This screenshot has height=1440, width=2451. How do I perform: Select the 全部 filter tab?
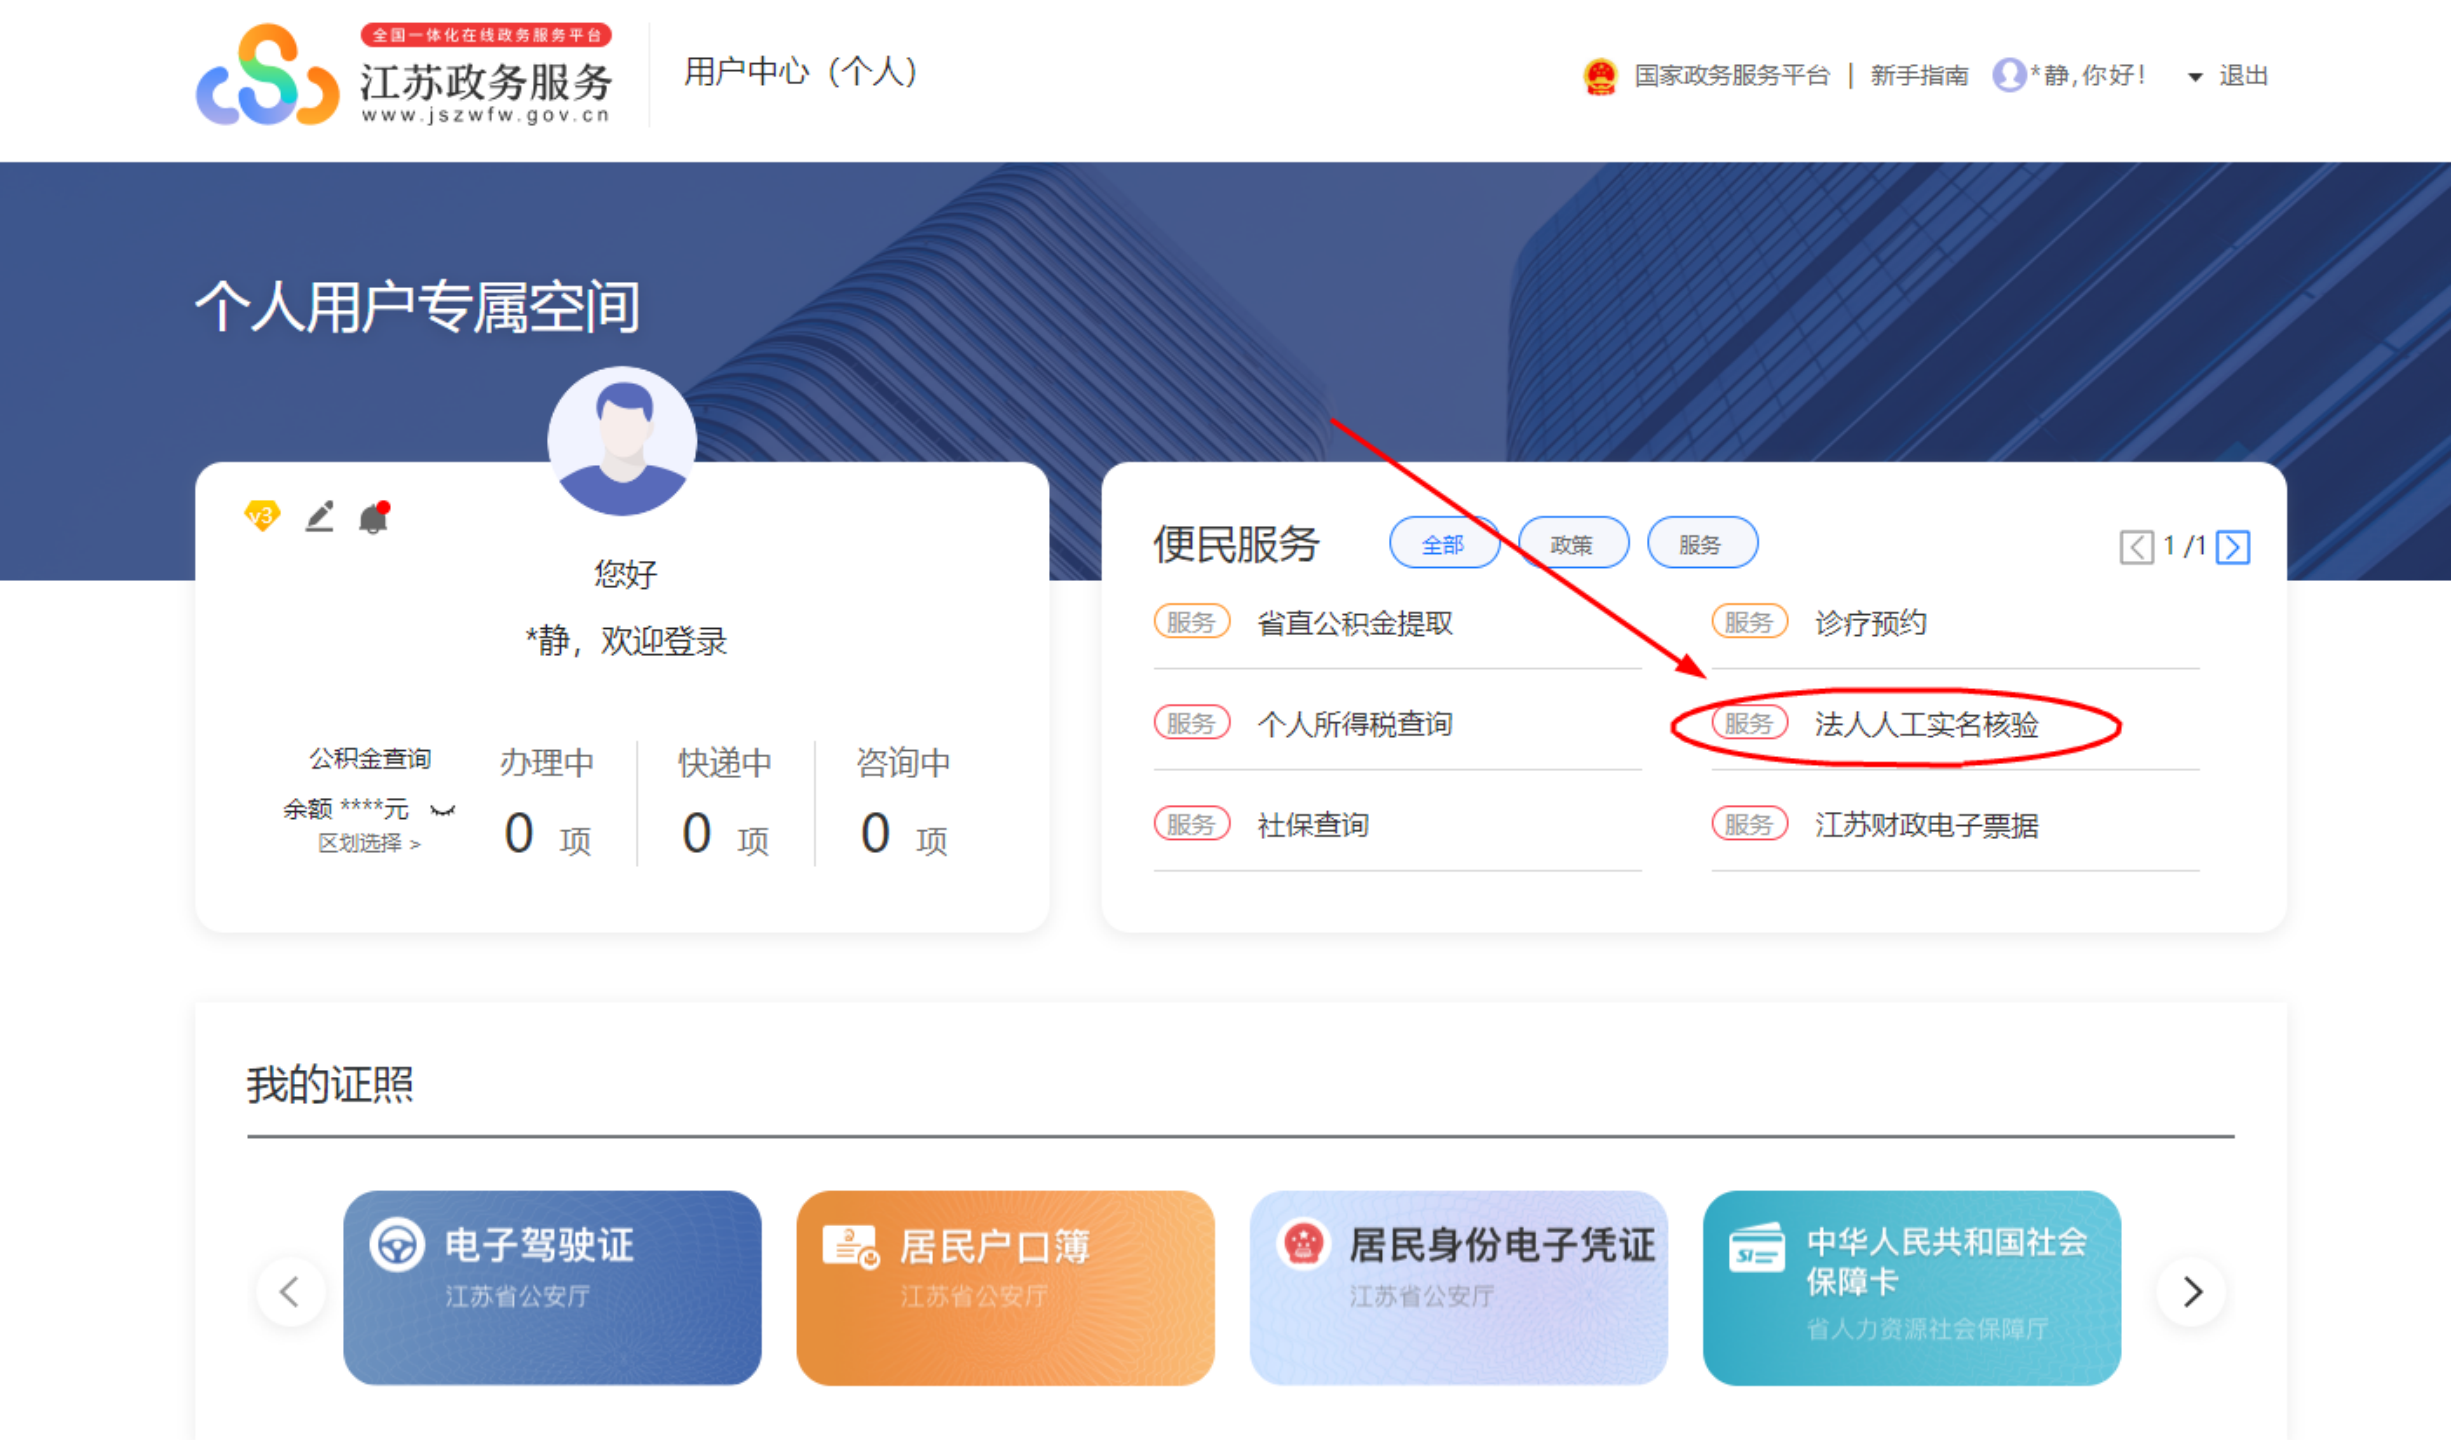(x=1443, y=544)
